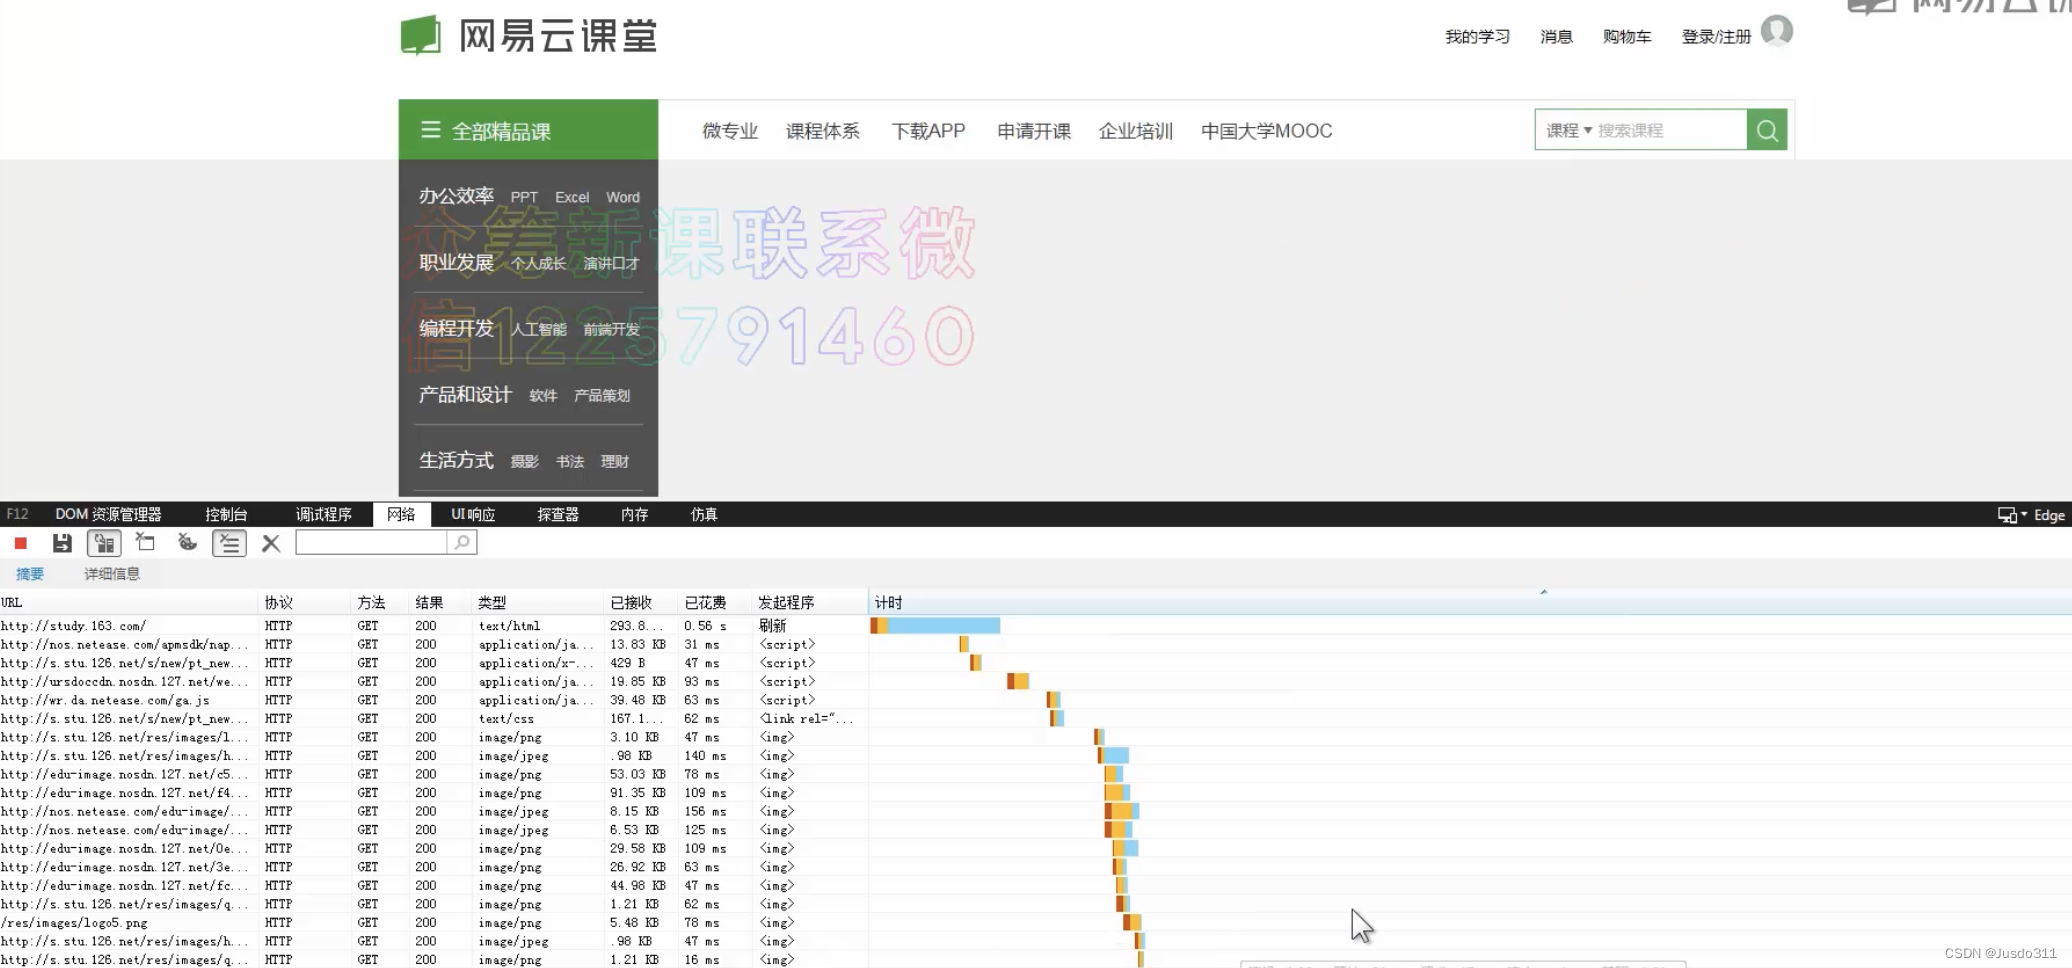Image resolution: width=2072 pixels, height=968 pixels.
Task: Click the 搜索课程 search input
Action: click(1669, 130)
